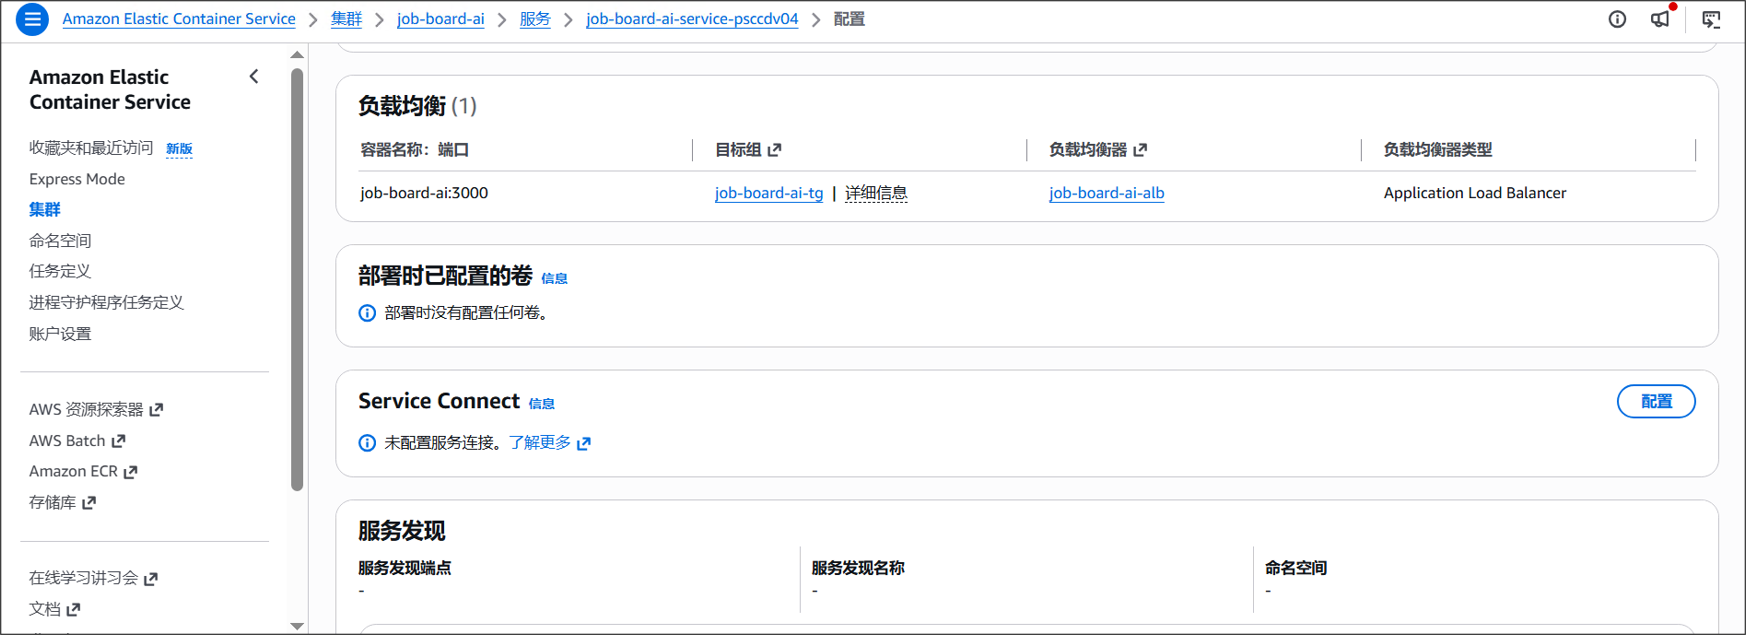Click external-link icon next to 在线学习讲习会
Screen dimensions: 1746x635
pyautogui.click(x=151, y=579)
